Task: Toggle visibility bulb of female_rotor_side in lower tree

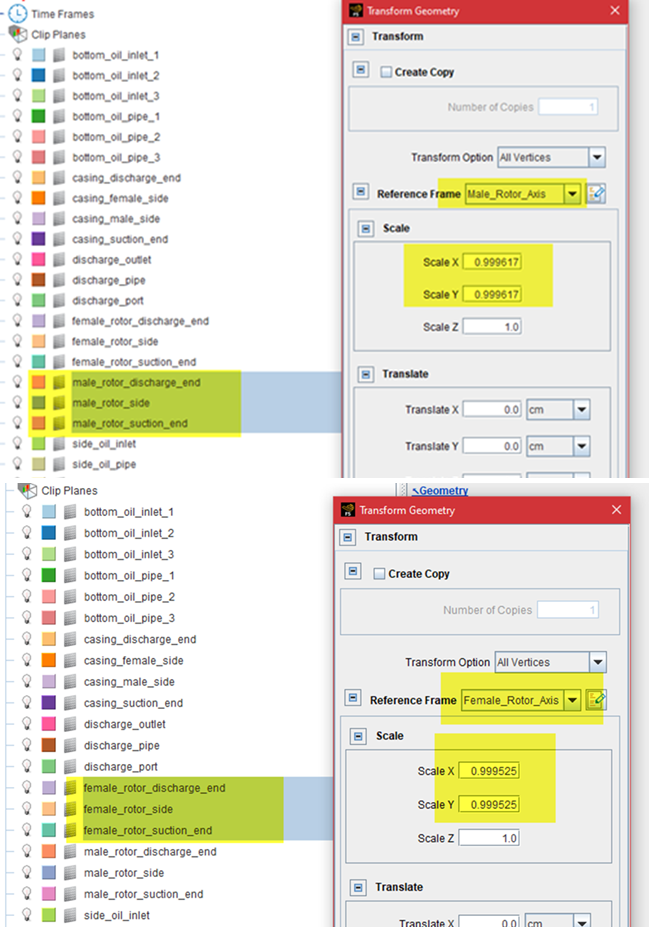Action: 27,808
